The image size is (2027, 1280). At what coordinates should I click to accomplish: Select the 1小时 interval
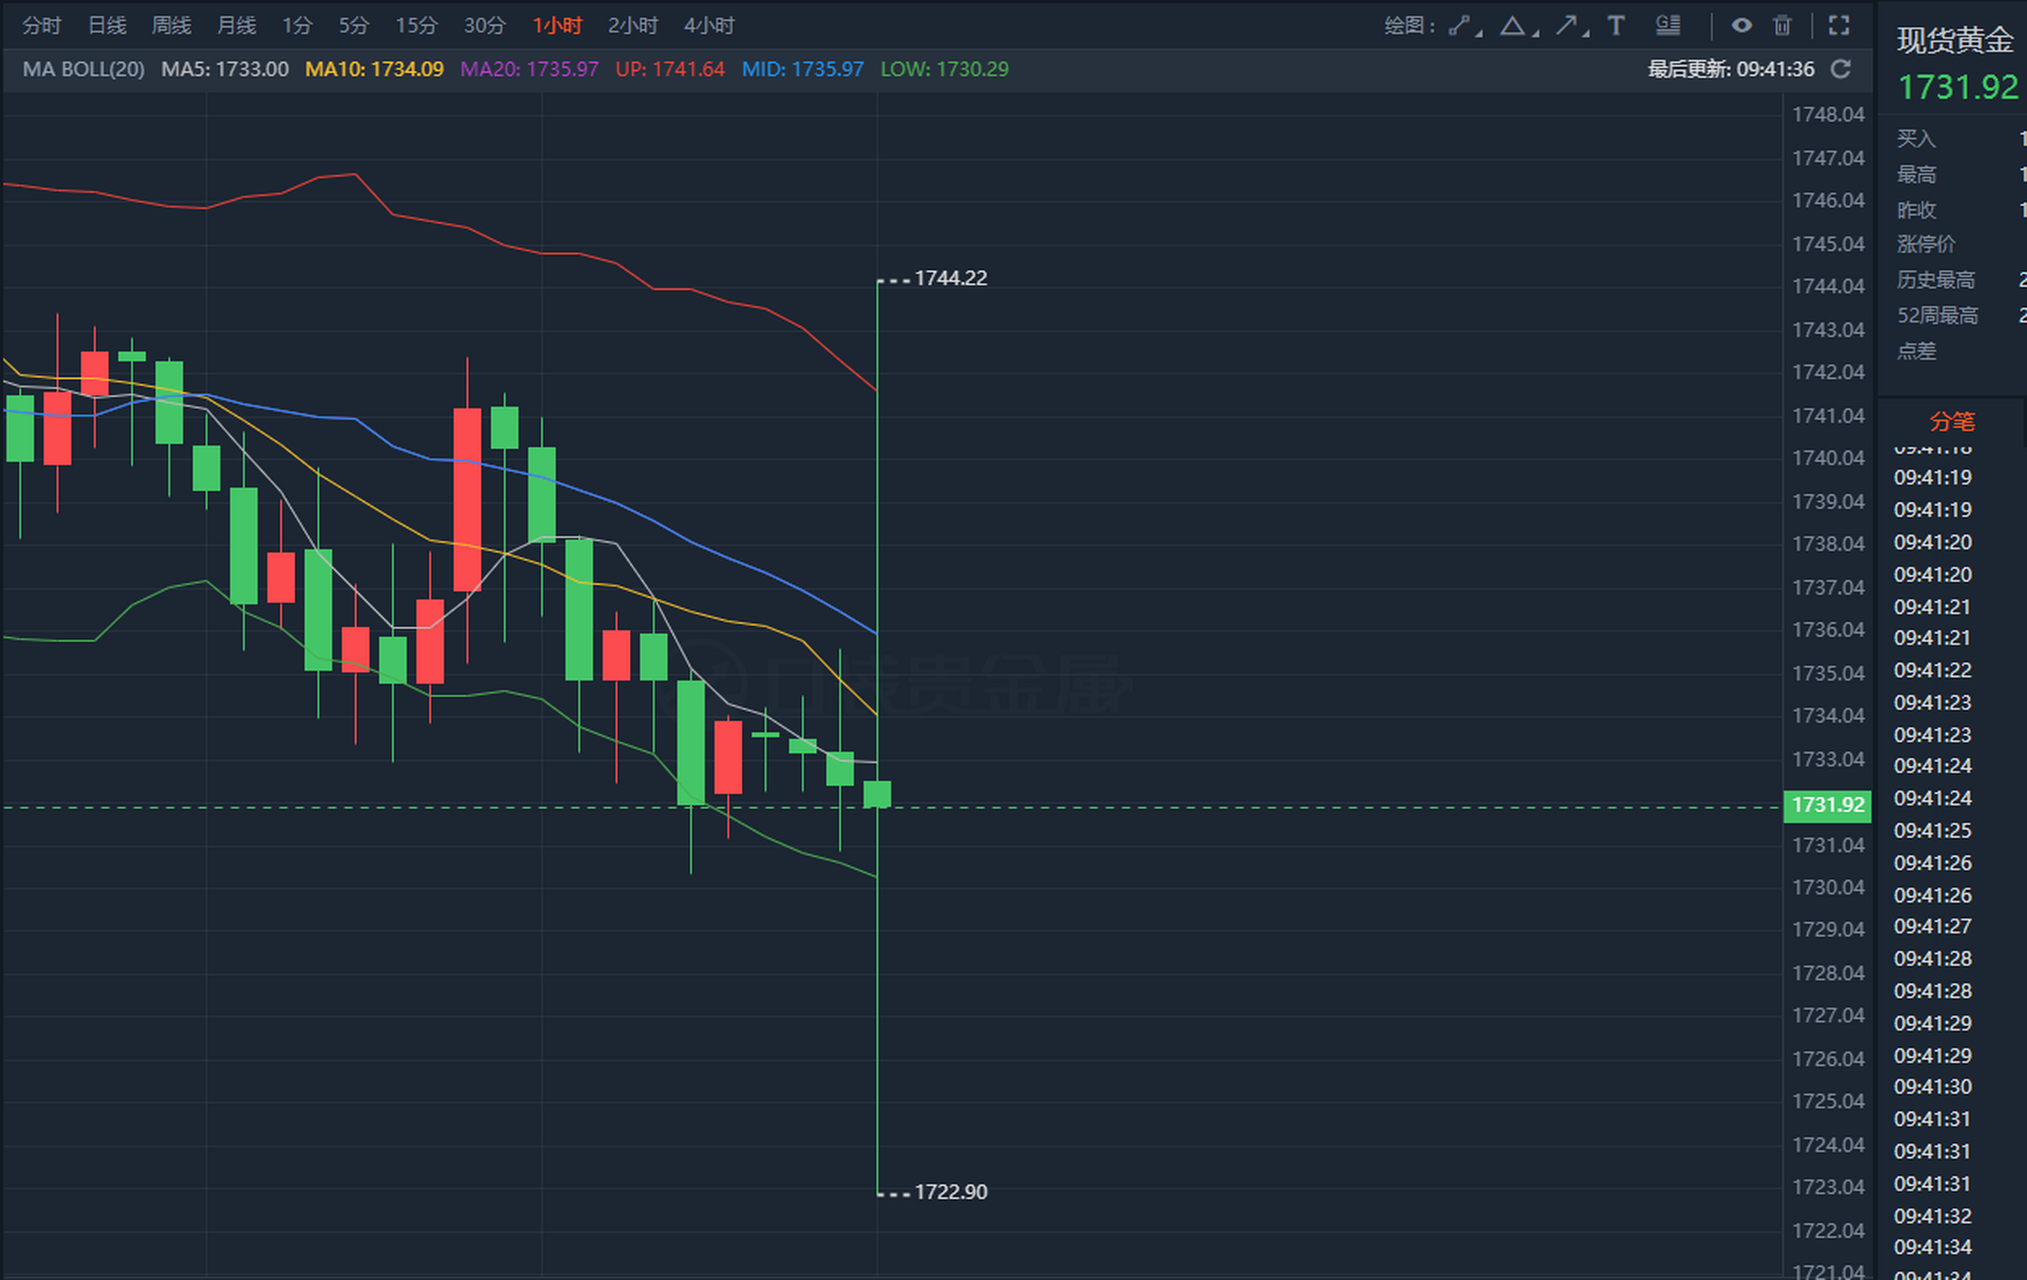(x=557, y=26)
